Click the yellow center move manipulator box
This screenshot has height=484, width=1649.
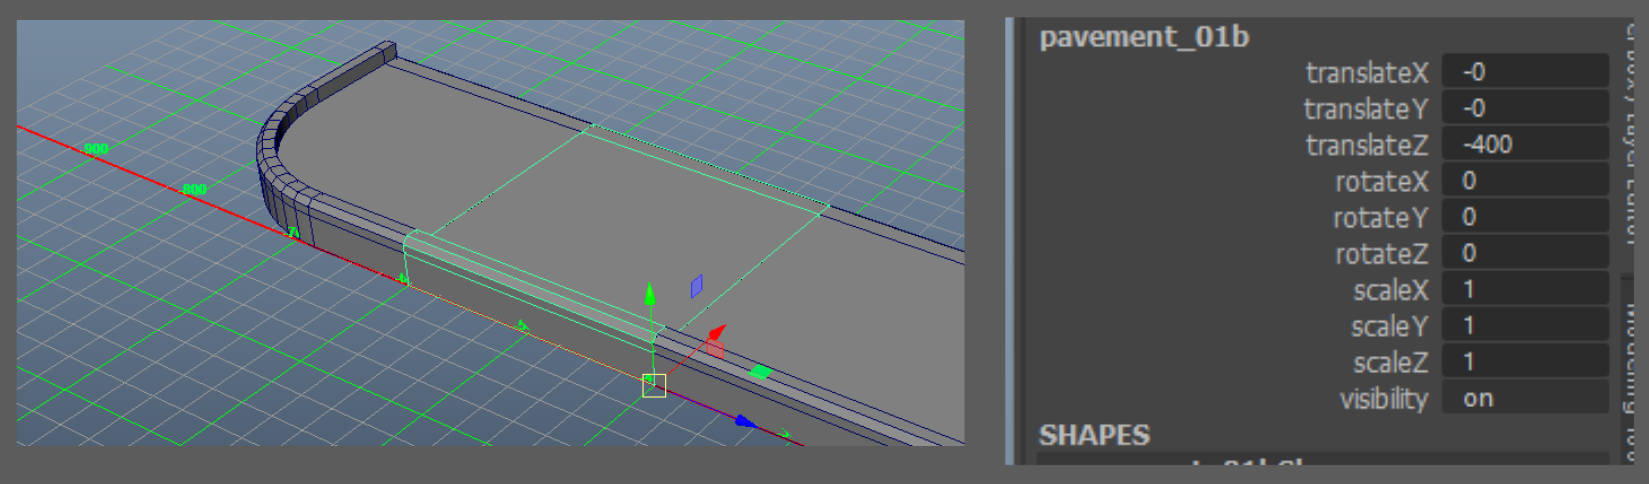point(654,385)
